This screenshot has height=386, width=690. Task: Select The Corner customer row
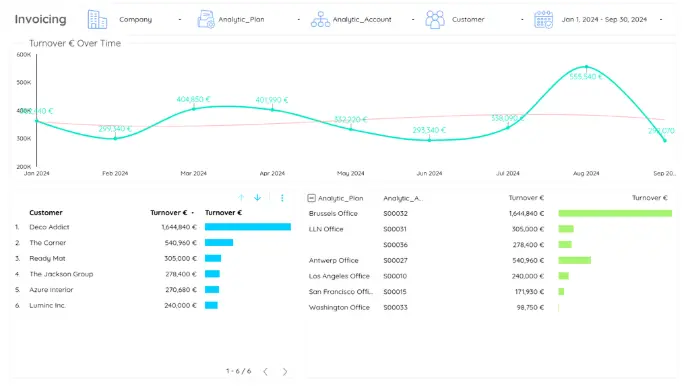153,243
